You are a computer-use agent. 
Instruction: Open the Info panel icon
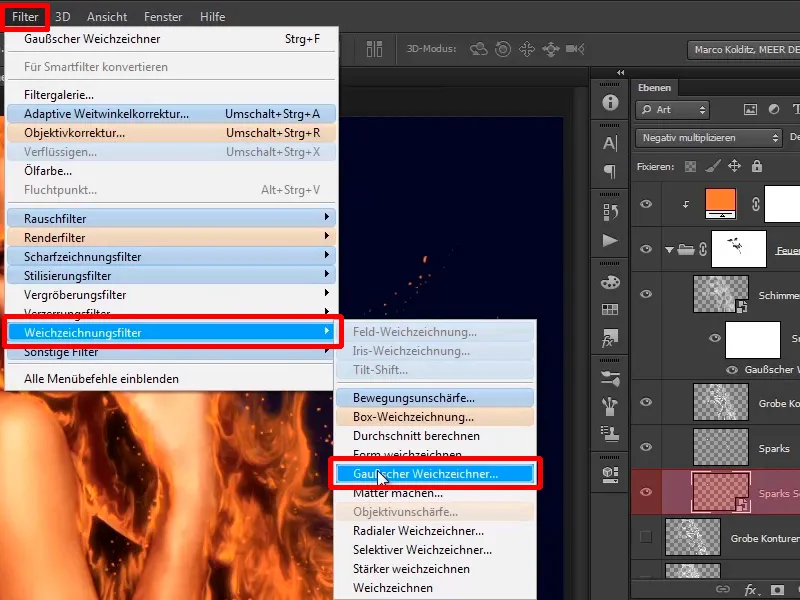[x=610, y=103]
